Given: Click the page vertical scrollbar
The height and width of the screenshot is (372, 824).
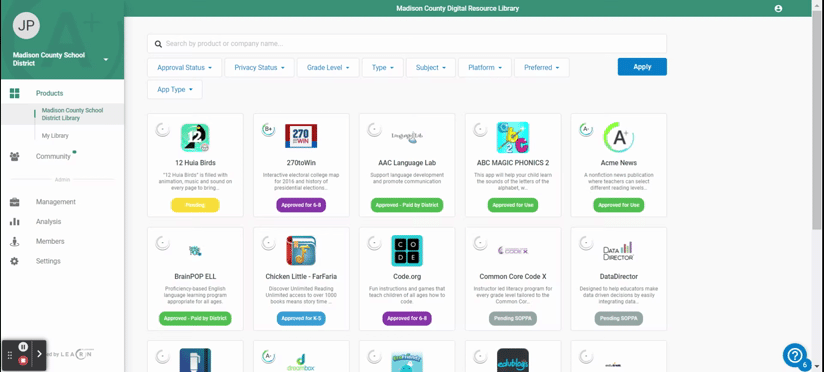Looking at the screenshot, I should pyautogui.click(x=816, y=119).
